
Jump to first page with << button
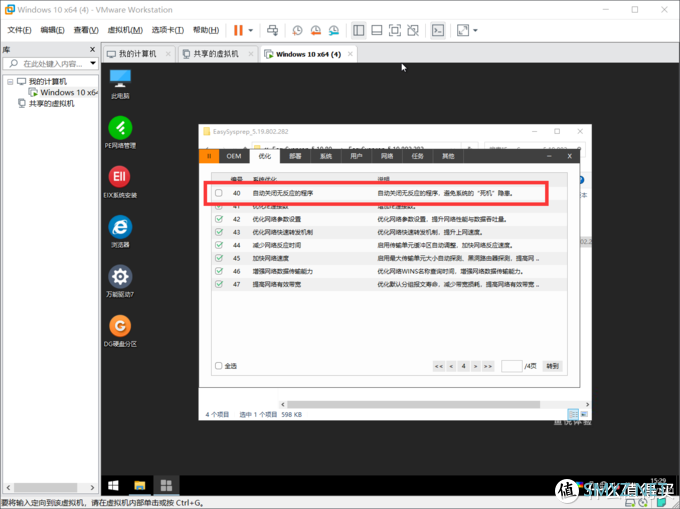pyautogui.click(x=439, y=366)
